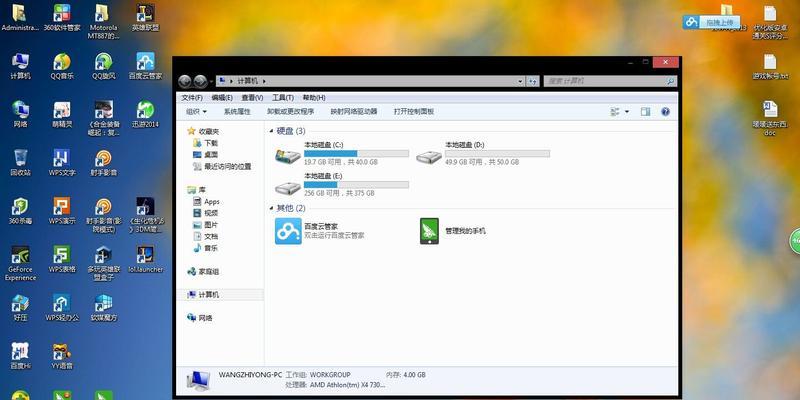The height and width of the screenshot is (400, 800).
Task: Select 下载 under favorites
Action: (x=205, y=143)
